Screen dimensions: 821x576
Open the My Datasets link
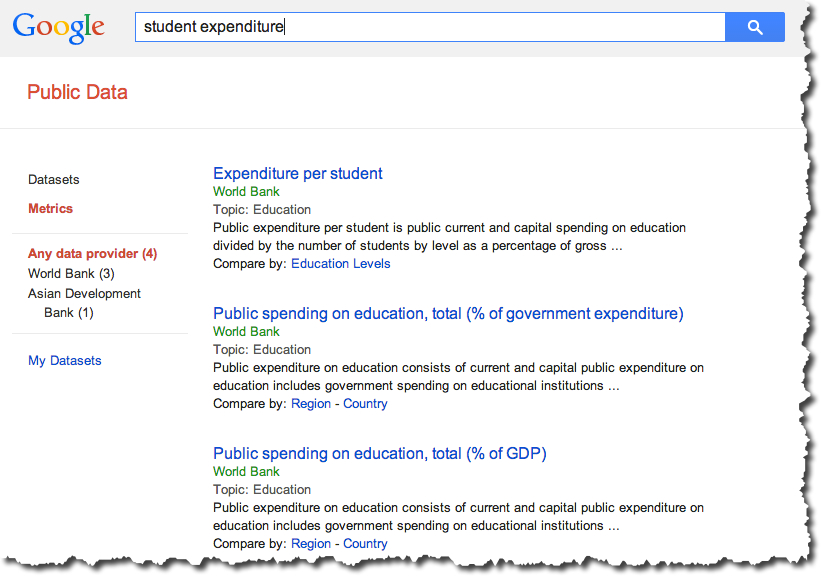[x=65, y=360]
